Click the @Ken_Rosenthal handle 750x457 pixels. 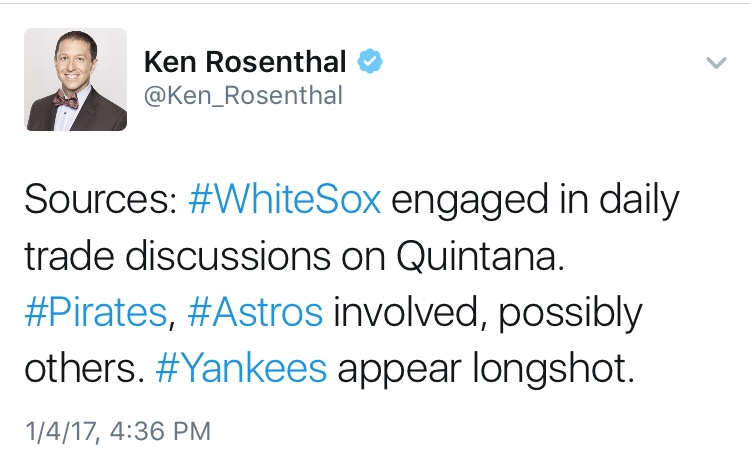pos(243,96)
